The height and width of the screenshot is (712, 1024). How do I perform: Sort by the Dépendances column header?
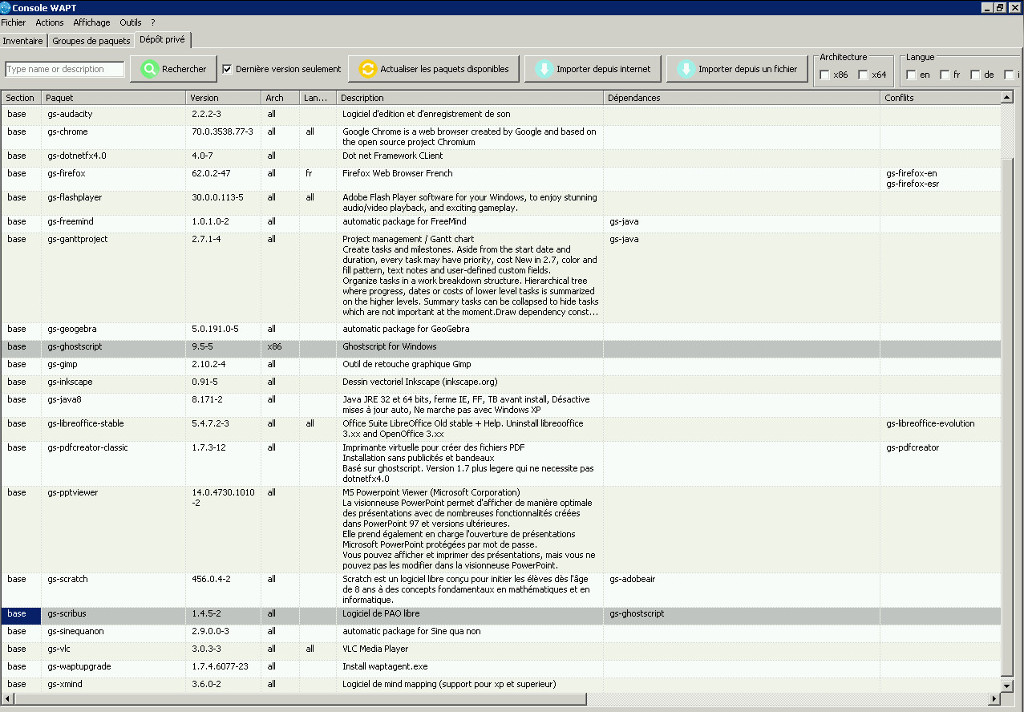coord(742,98)
